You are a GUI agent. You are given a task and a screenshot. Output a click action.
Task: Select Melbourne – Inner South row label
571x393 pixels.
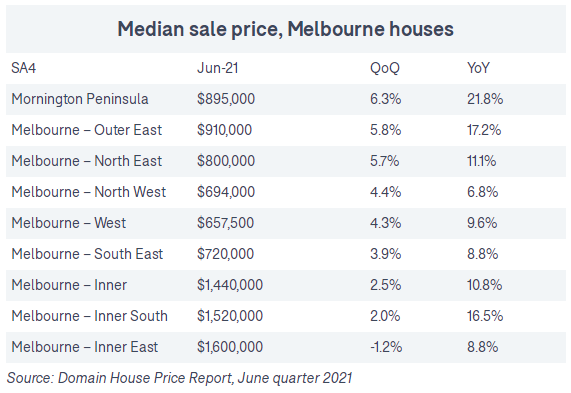[x=89, y=316]
